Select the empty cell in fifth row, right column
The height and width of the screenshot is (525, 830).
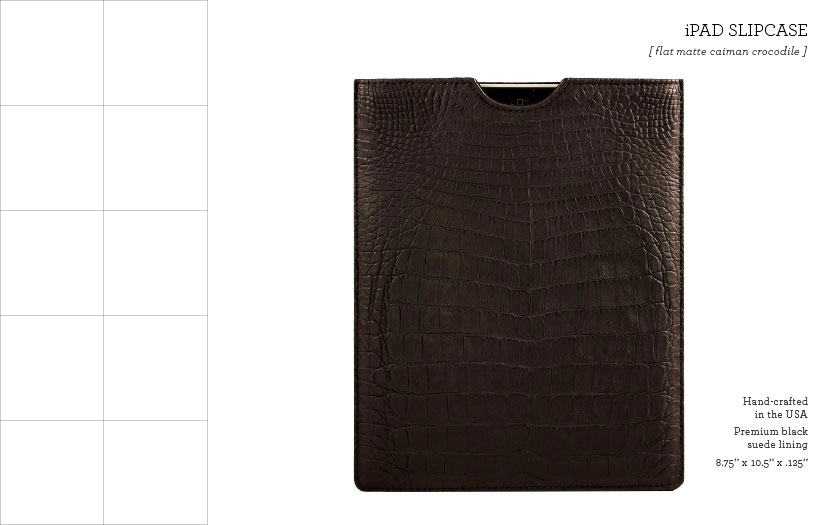[155, 473]
